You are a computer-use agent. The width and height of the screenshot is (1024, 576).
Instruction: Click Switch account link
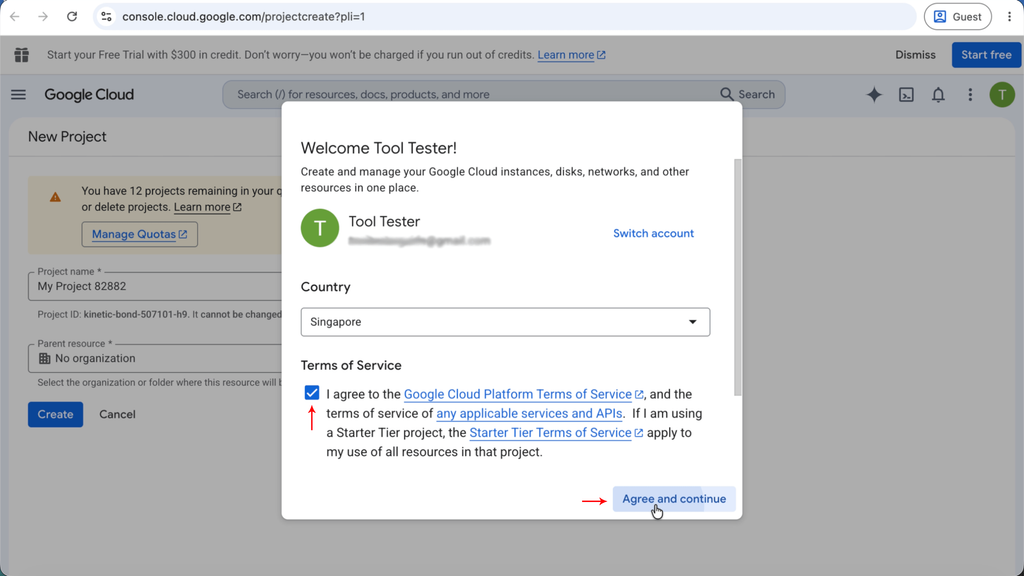click(x=653, y=233)
